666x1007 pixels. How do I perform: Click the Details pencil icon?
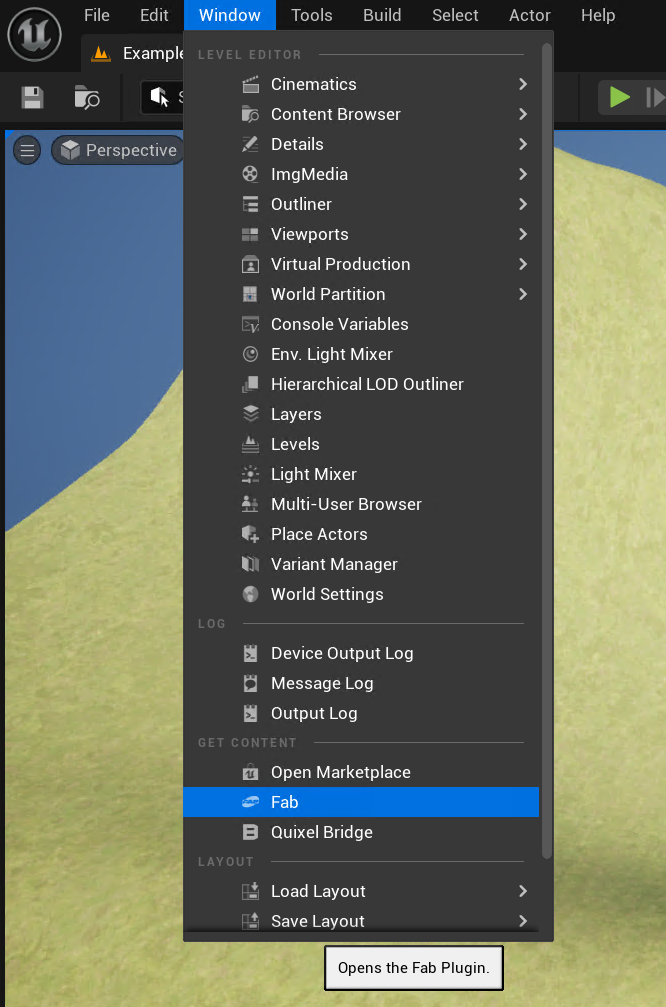point(250,144)
